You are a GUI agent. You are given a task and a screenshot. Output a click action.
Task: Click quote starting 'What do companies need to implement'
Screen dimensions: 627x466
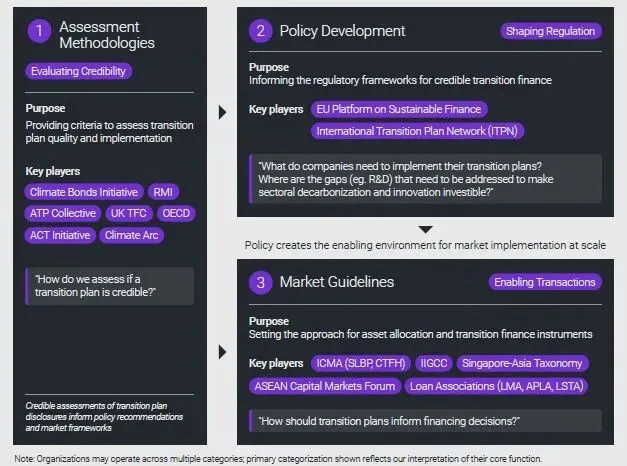coord(425,179)
